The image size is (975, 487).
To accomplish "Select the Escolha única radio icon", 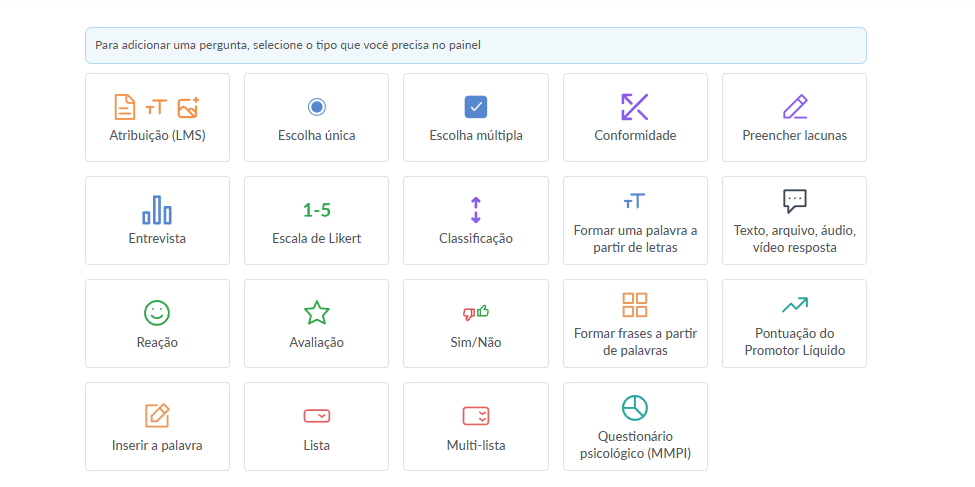I will [317, 107].
